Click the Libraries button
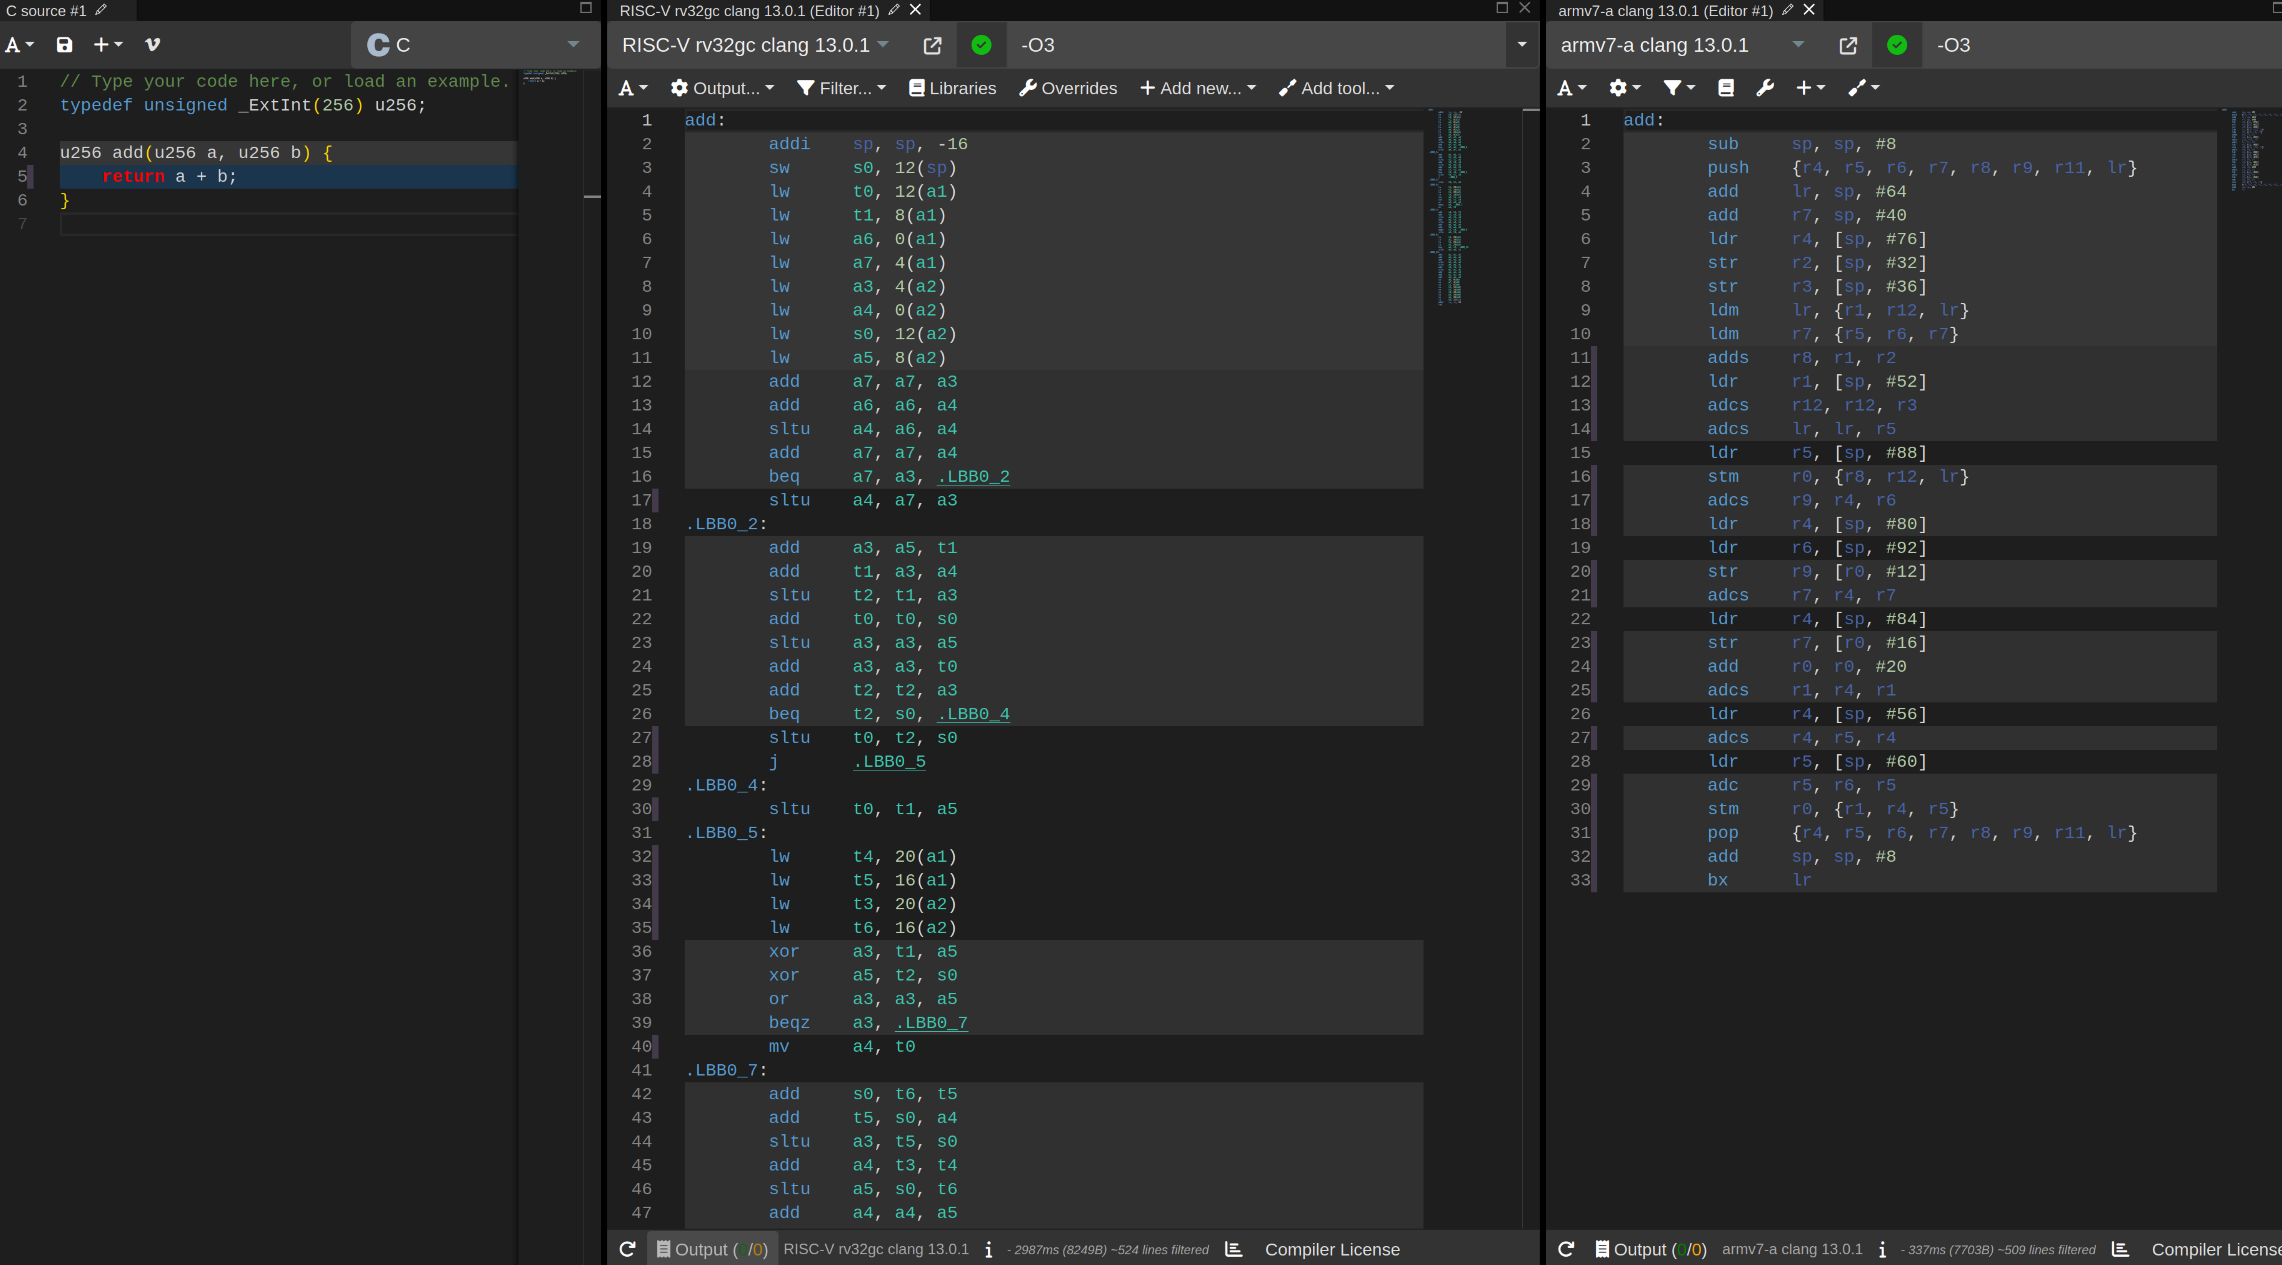This screenshot has width=2282, height=1265. point(952,88)
